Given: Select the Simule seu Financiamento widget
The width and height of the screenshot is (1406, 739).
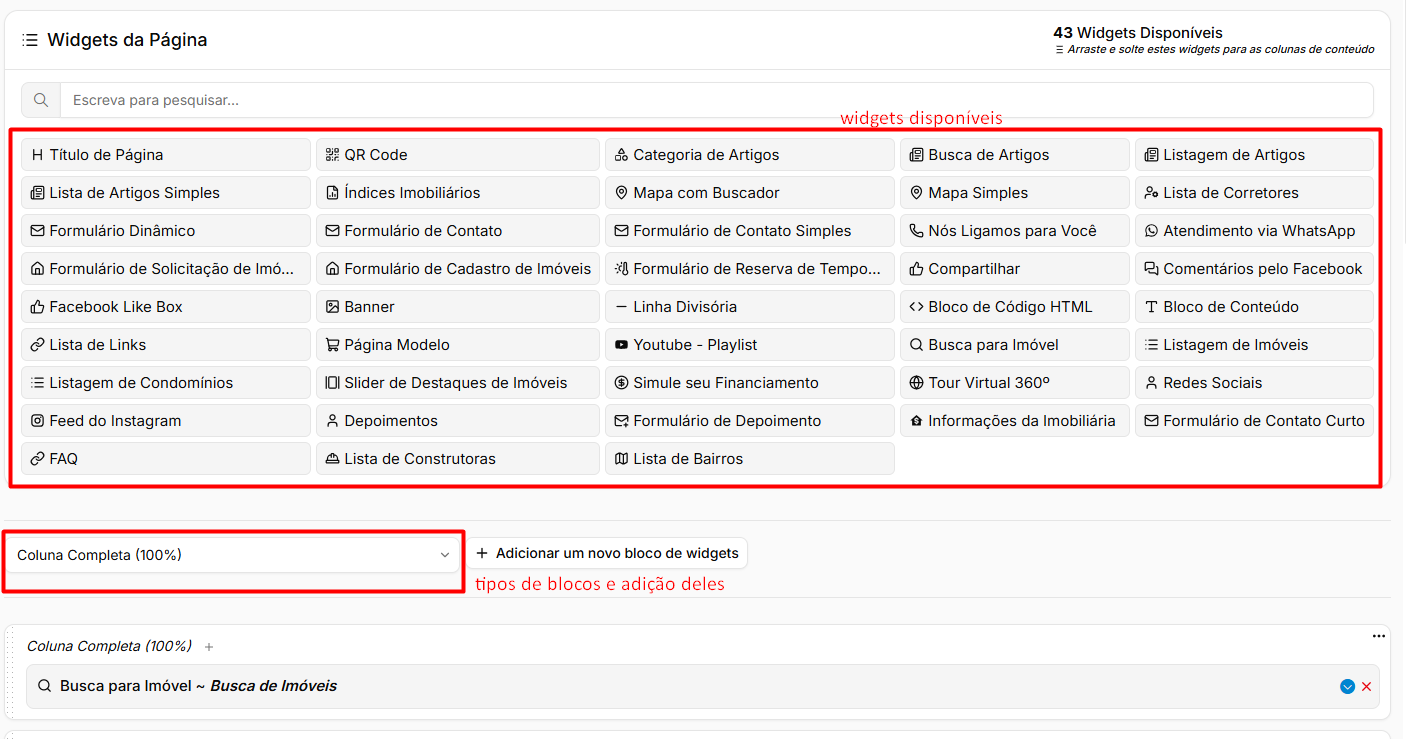Looking at the screenshot, I should (750, 383).
